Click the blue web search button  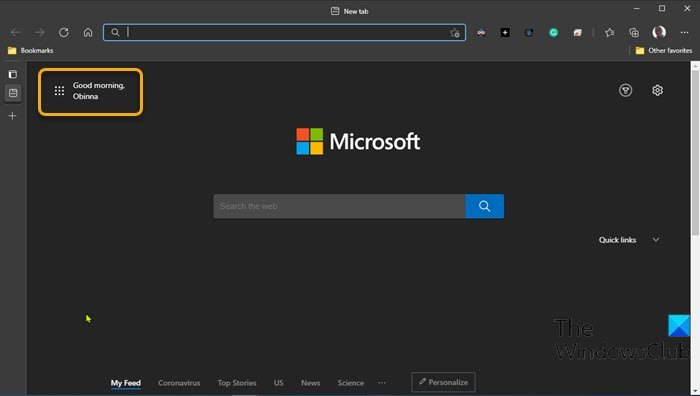(485, 206)
